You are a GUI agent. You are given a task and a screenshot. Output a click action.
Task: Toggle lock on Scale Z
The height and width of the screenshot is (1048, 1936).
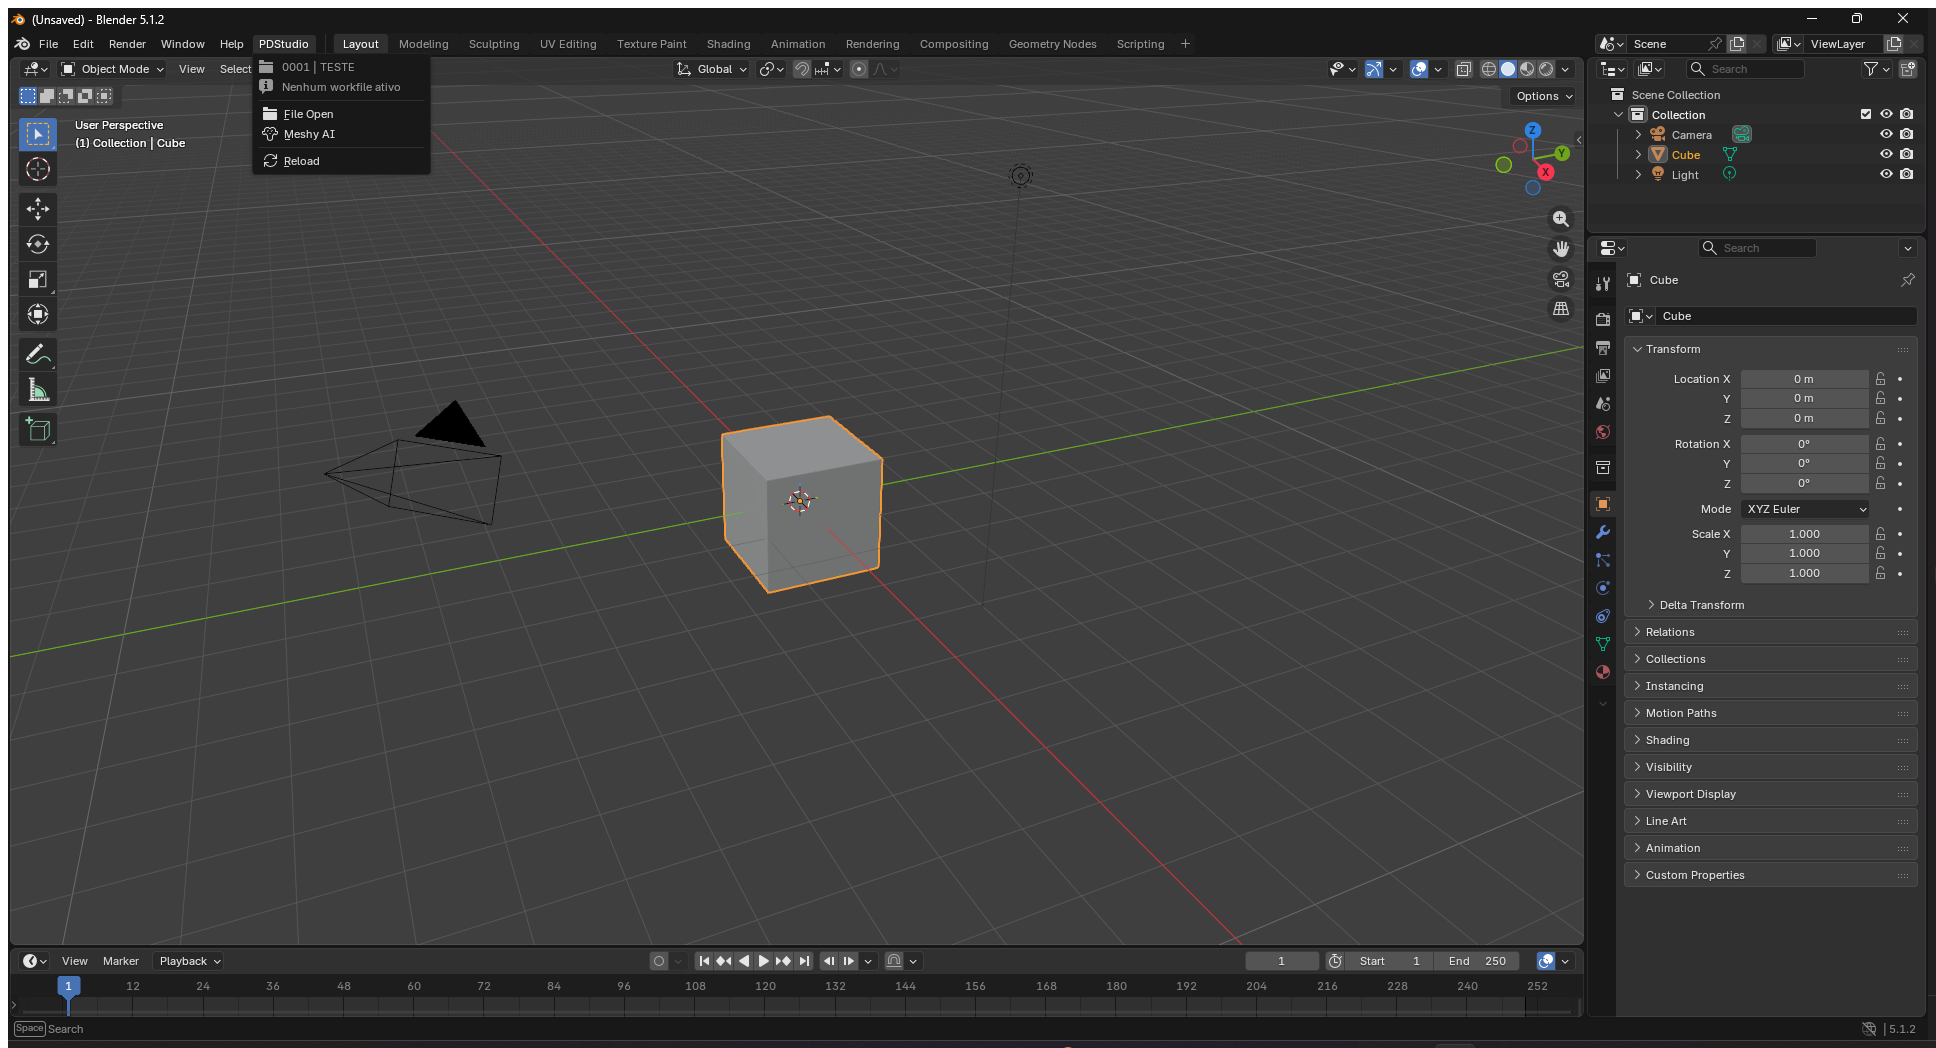point(1880,573)
